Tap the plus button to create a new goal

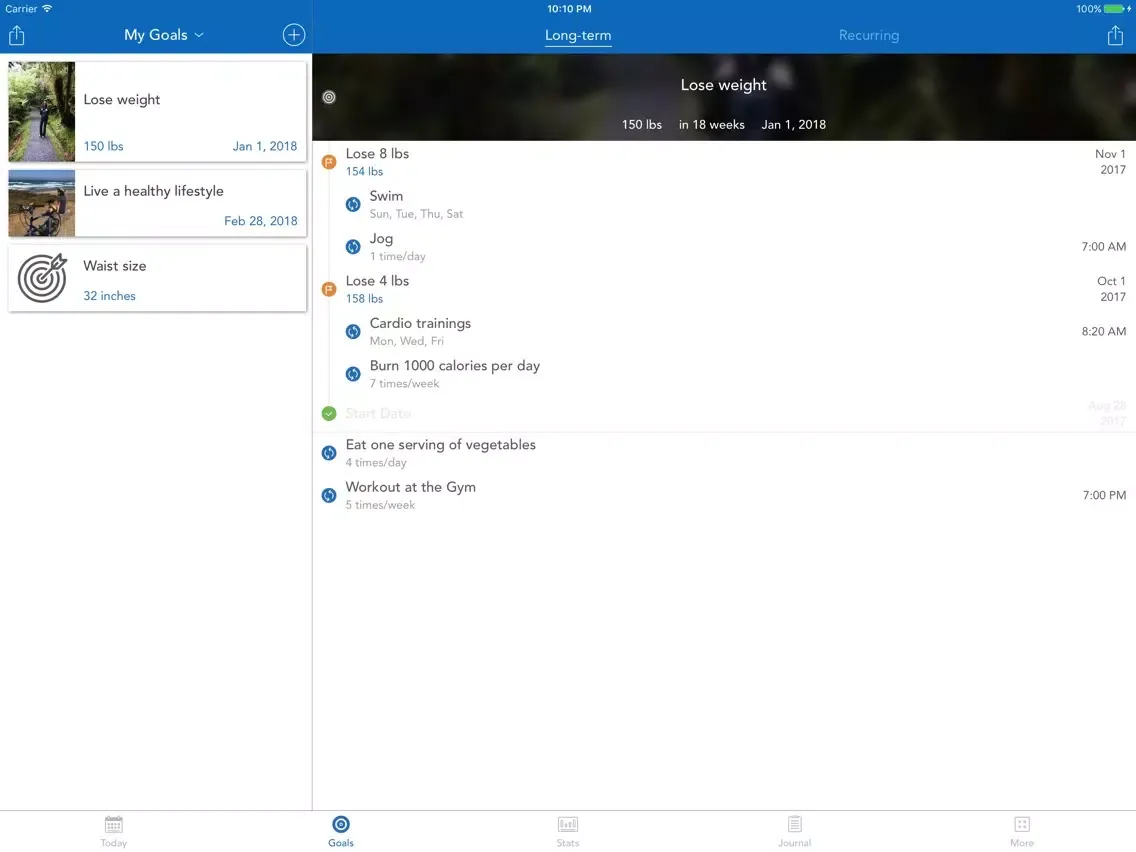(x=293, y=34)
